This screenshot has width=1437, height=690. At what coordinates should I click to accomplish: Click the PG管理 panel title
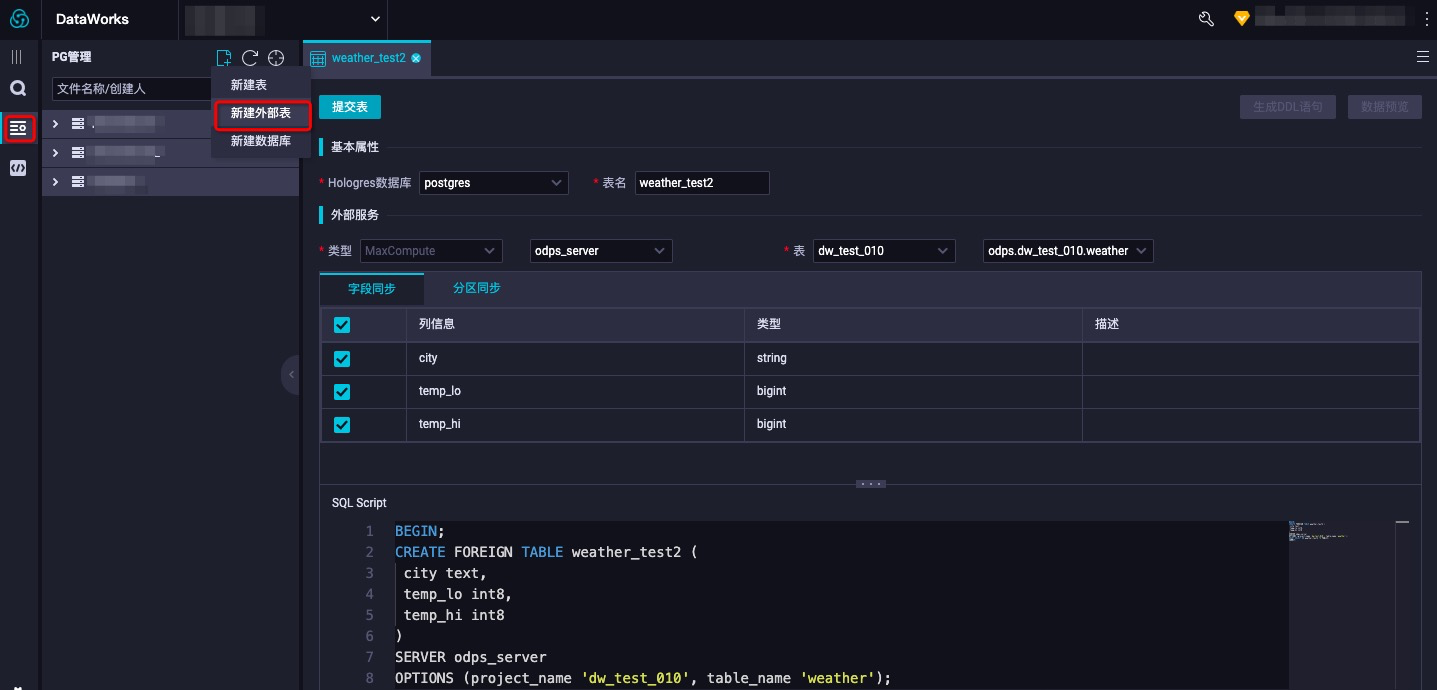[x=72, y=58]
